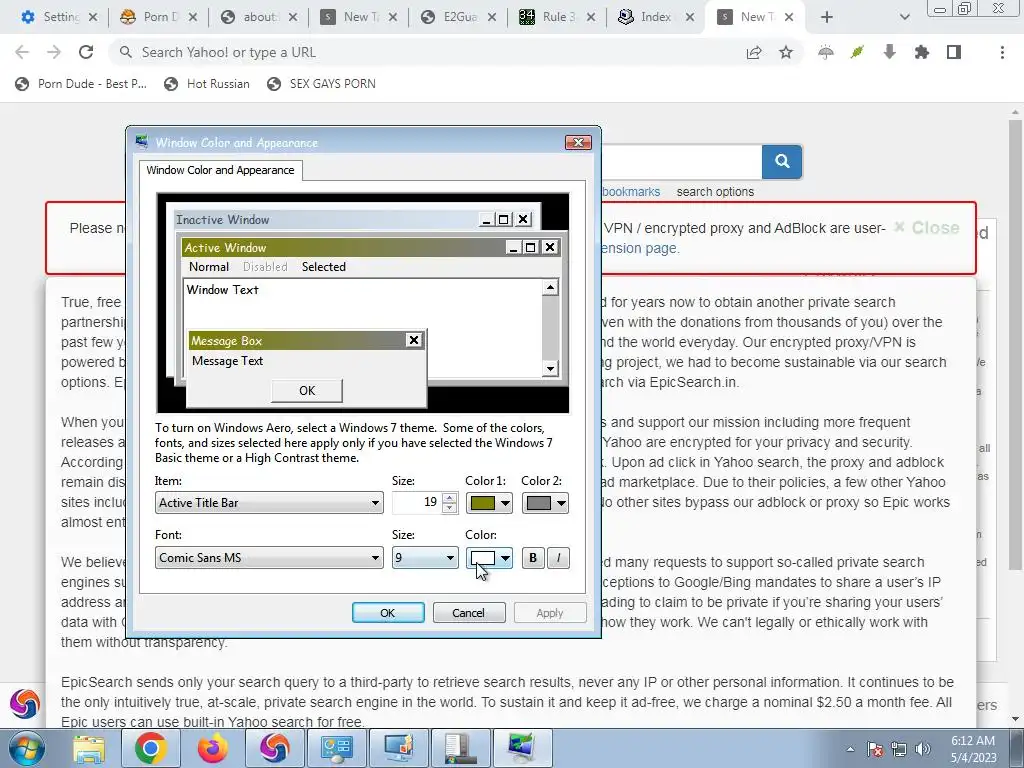
Task: Open the Item dropdown showing Active Title Bar
Action: 269,502
